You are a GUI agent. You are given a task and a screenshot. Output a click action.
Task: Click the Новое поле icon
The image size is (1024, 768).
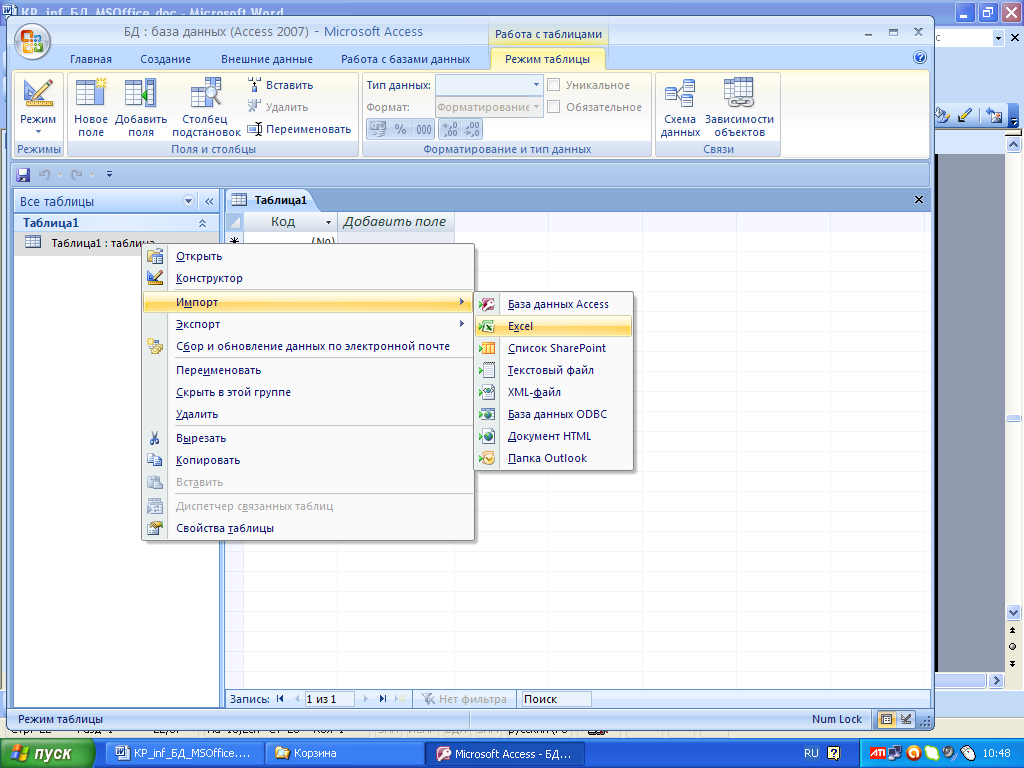[x=90, y=106]
